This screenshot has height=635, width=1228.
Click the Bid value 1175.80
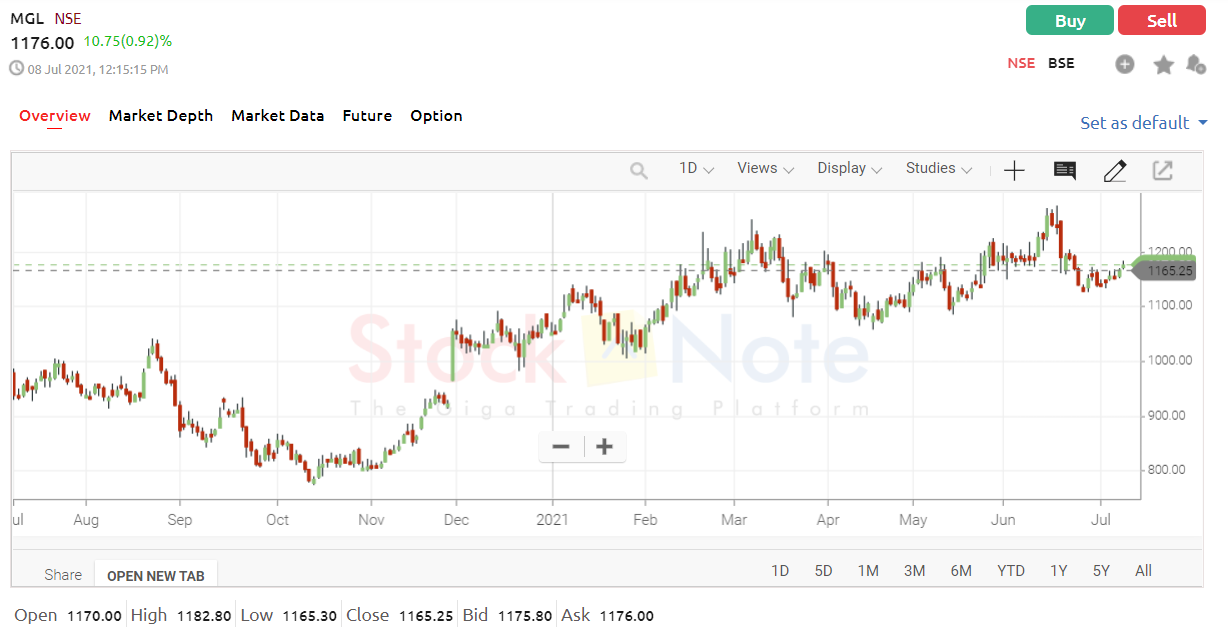click(524, 616)
